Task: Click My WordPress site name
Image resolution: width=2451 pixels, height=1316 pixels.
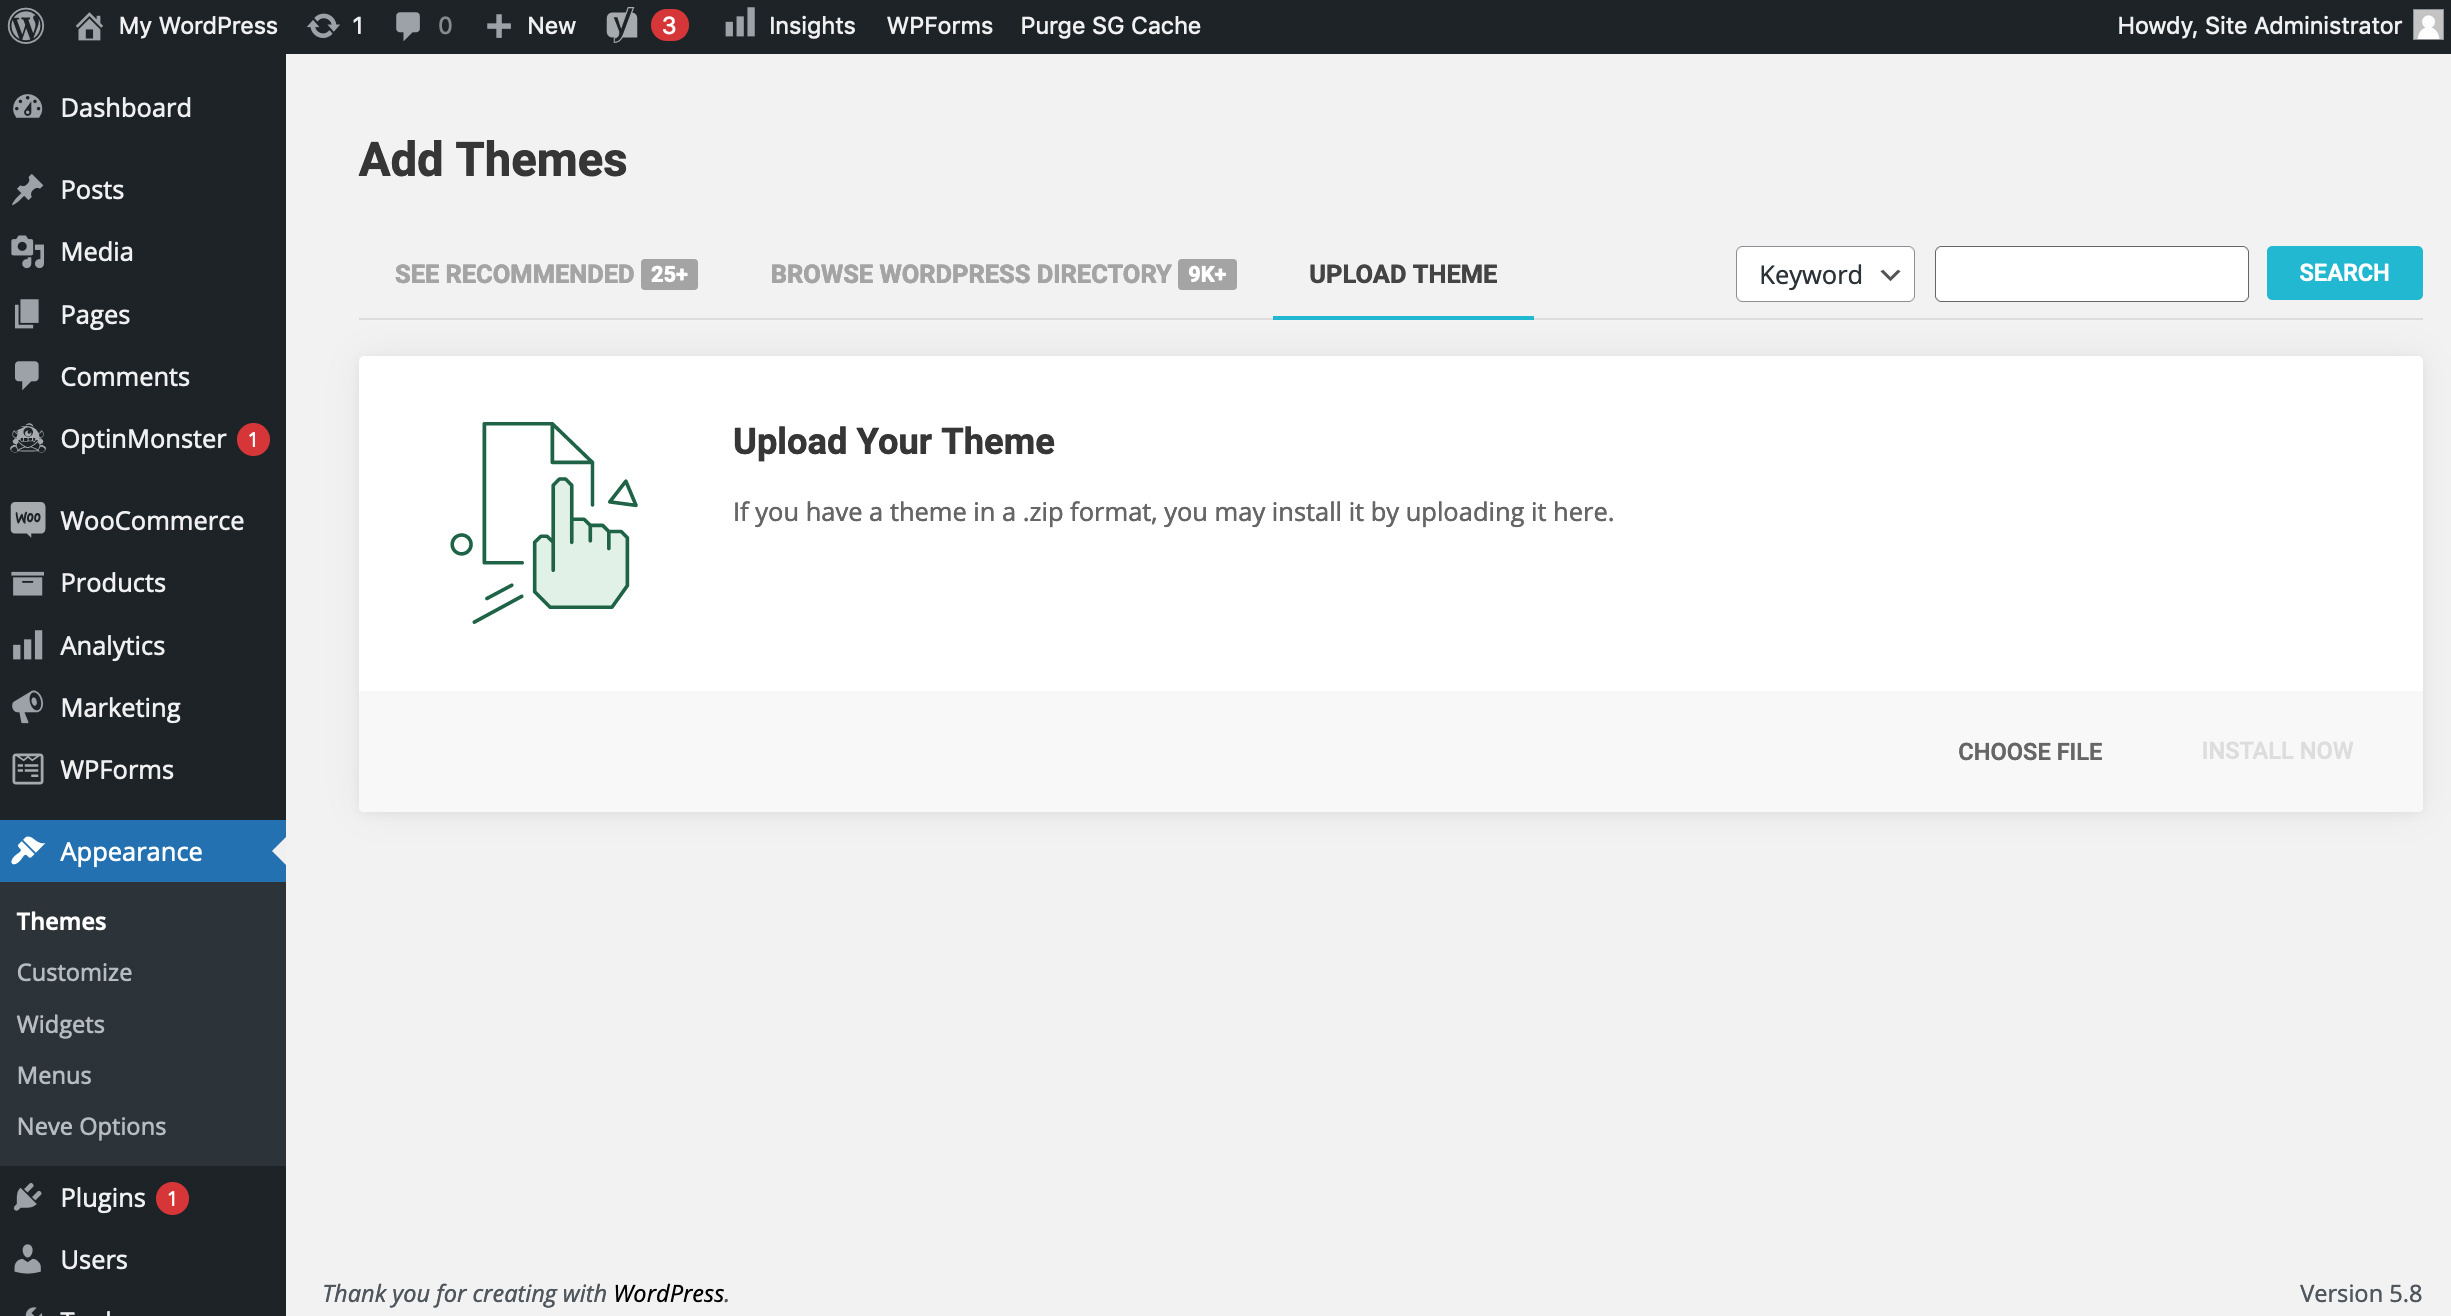Action: tap(198, 25)
